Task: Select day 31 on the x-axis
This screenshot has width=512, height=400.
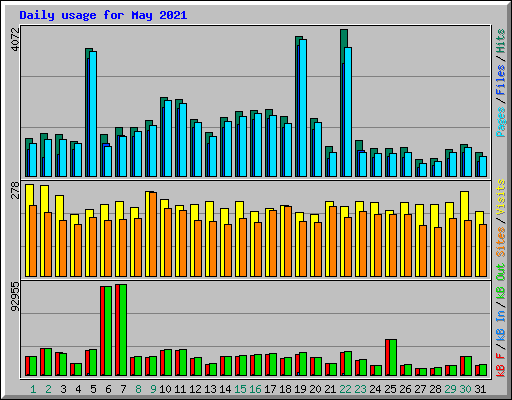Action: coord(480,389)
